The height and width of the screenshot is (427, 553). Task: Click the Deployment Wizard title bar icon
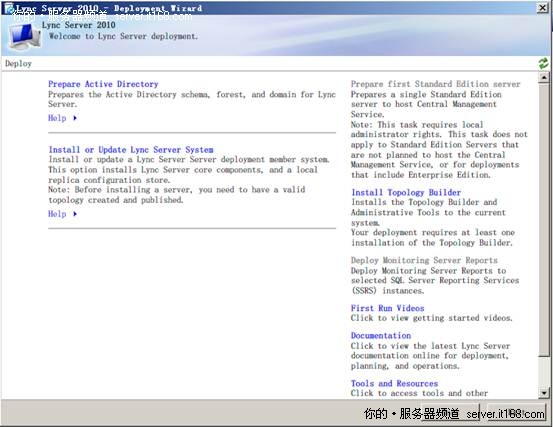click(x=9, y=8)
